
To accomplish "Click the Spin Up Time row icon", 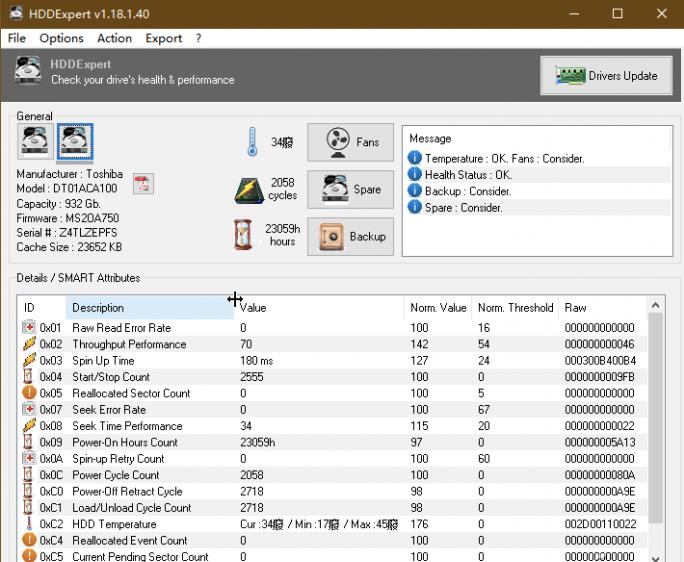I will coord(29,360).
